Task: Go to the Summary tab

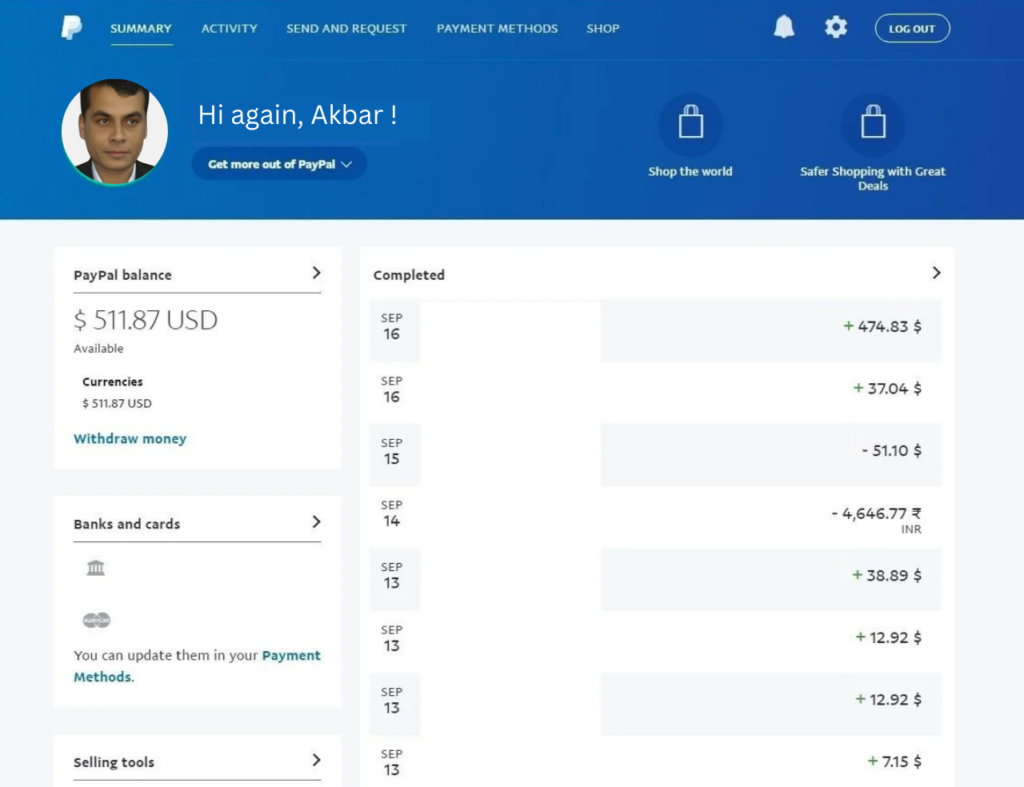Action: coord(141,29)
